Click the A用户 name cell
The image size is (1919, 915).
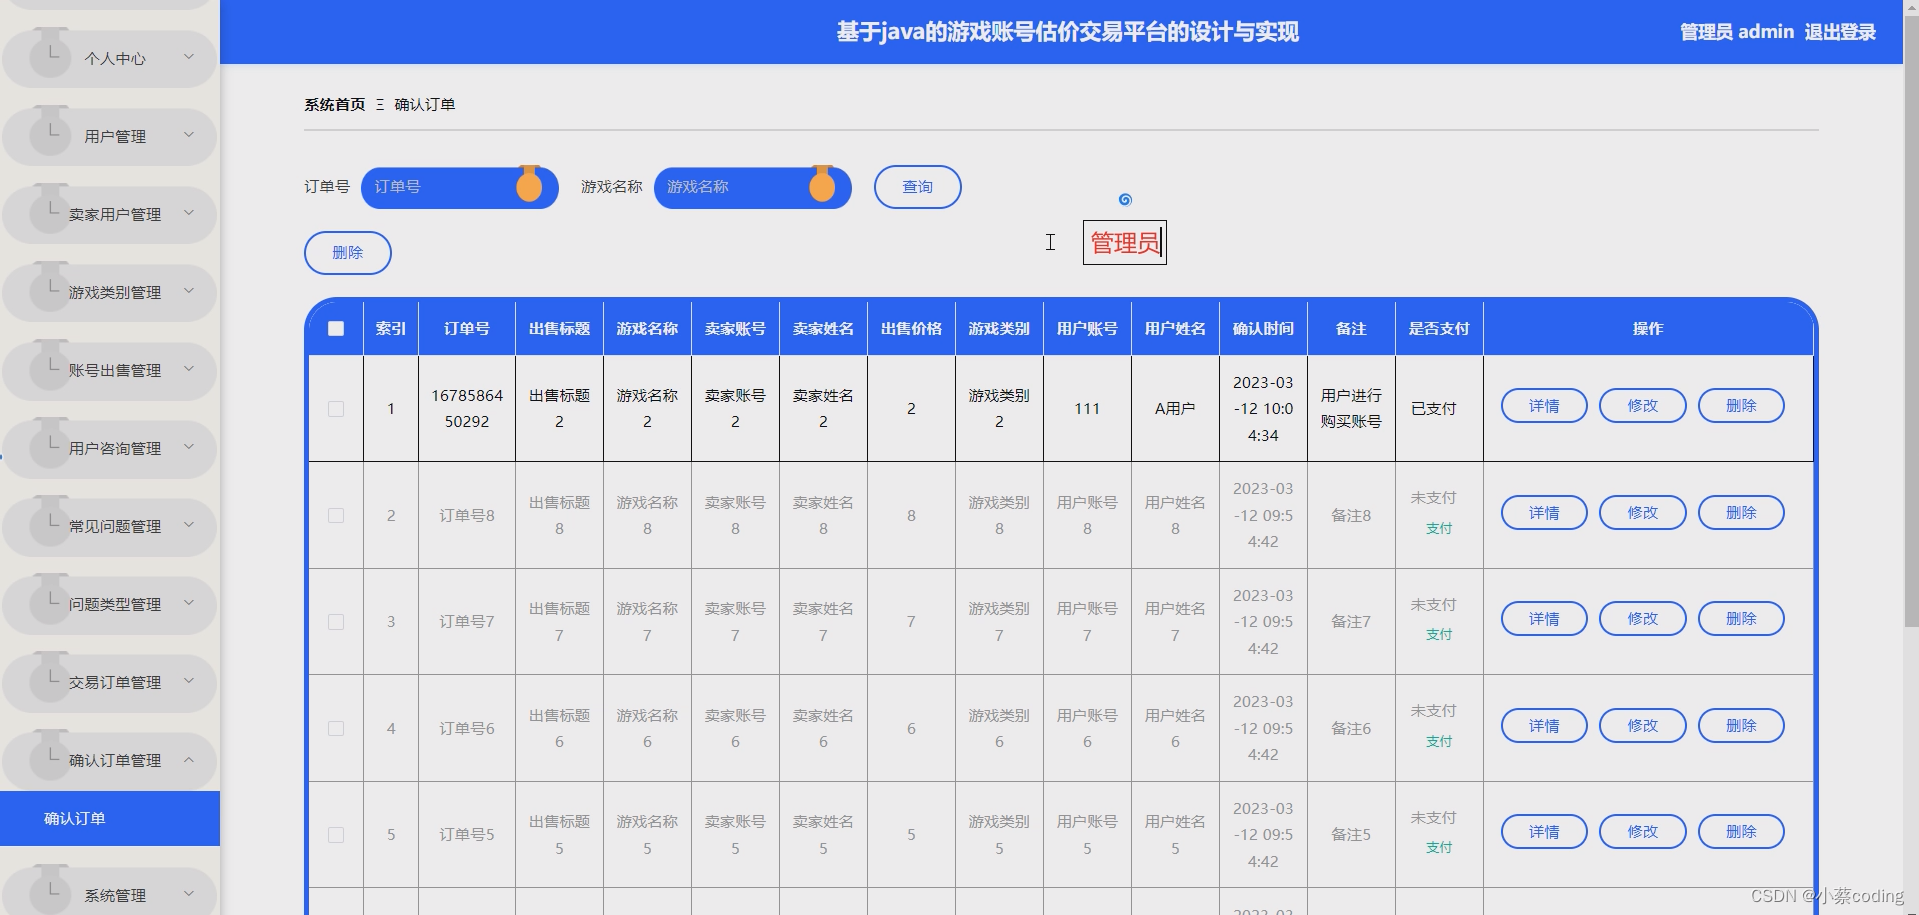(1175, 409)
